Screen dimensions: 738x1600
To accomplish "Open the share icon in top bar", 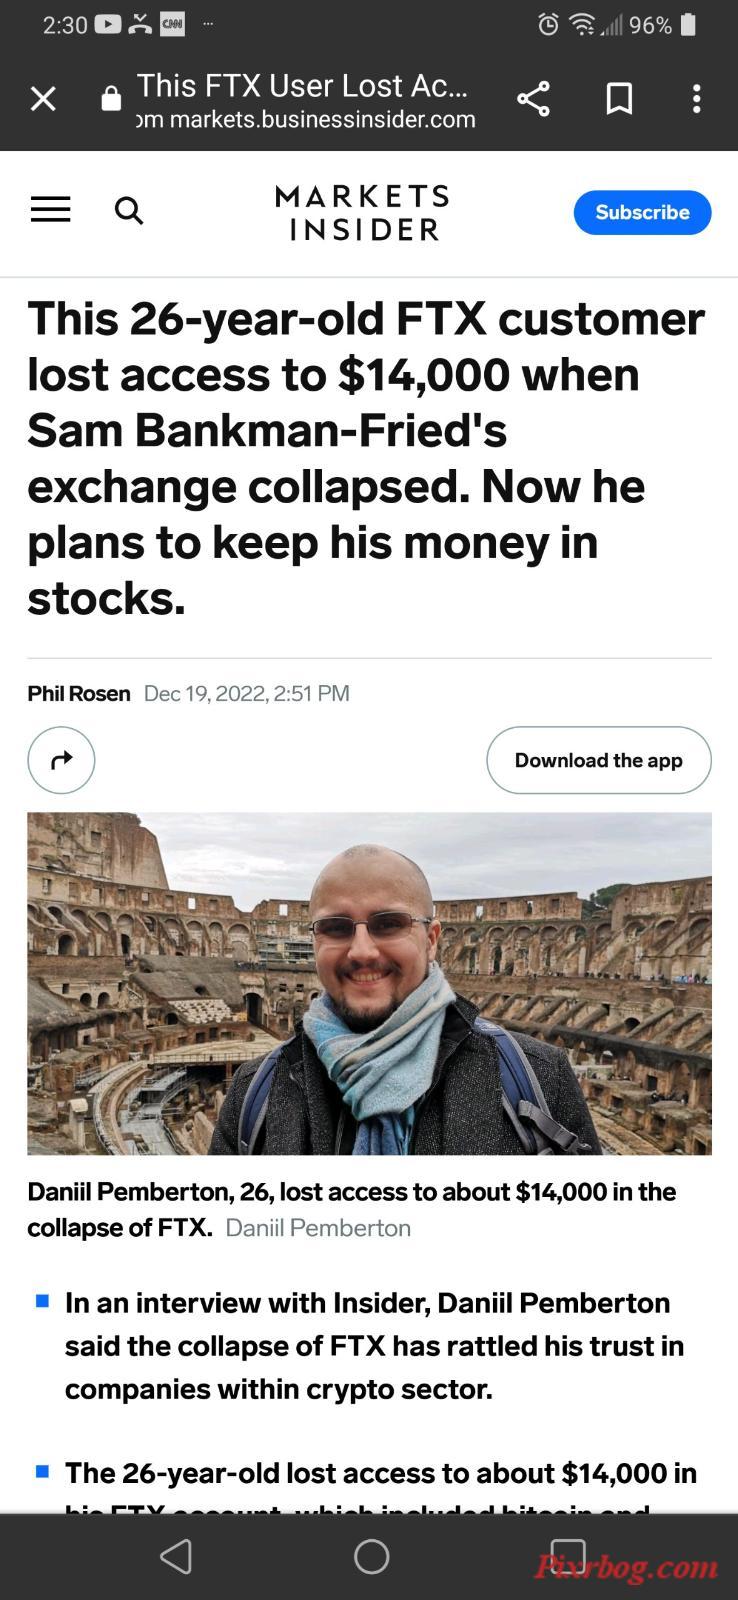I will click(533, 99).
